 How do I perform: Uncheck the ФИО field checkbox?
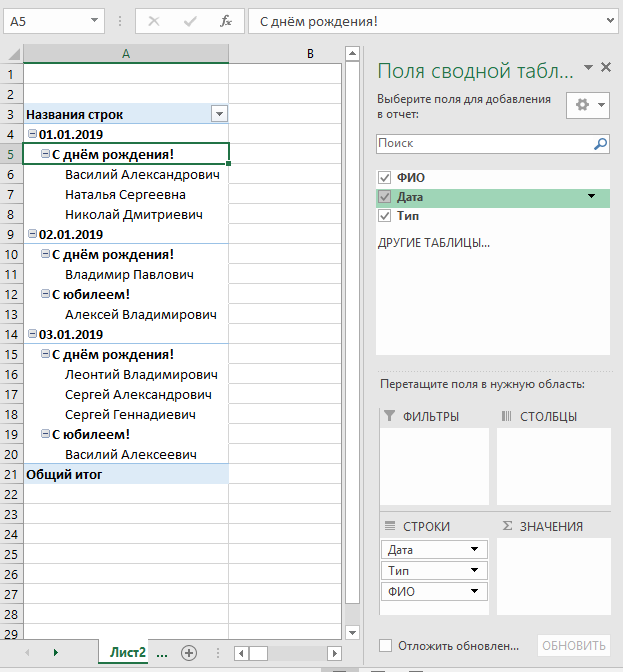385,178
